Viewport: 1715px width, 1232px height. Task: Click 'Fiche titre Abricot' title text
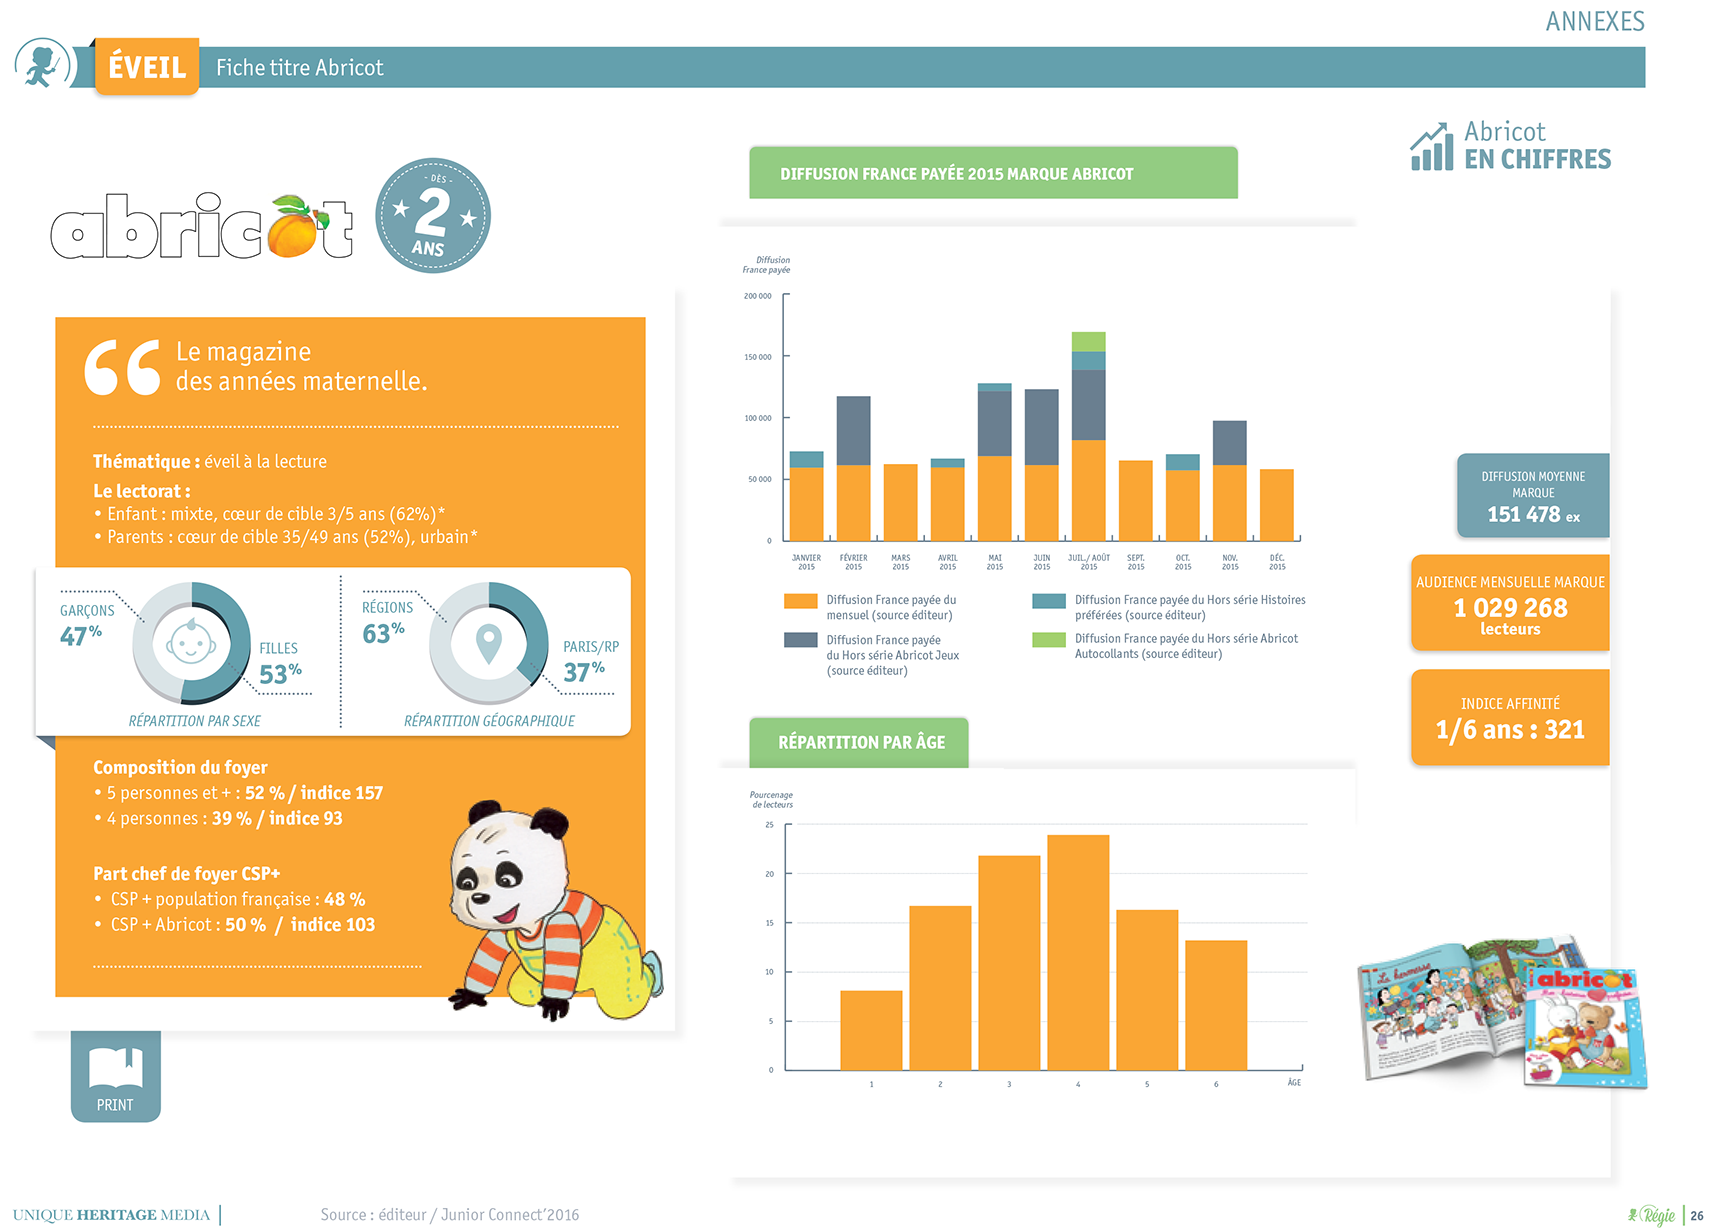pos(300,68)
